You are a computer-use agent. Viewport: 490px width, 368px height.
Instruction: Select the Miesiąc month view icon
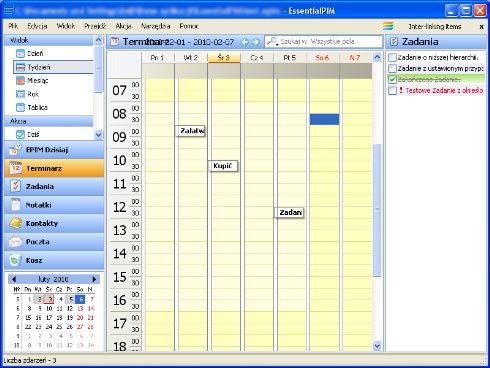tap(20, 81)
